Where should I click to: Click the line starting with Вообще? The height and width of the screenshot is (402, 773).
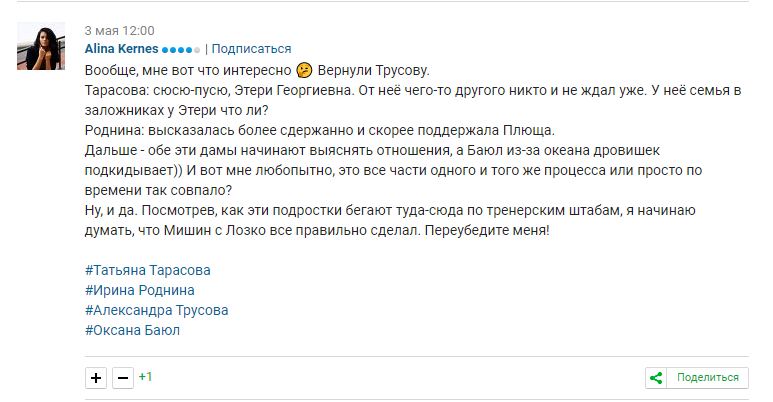[188, 70]
